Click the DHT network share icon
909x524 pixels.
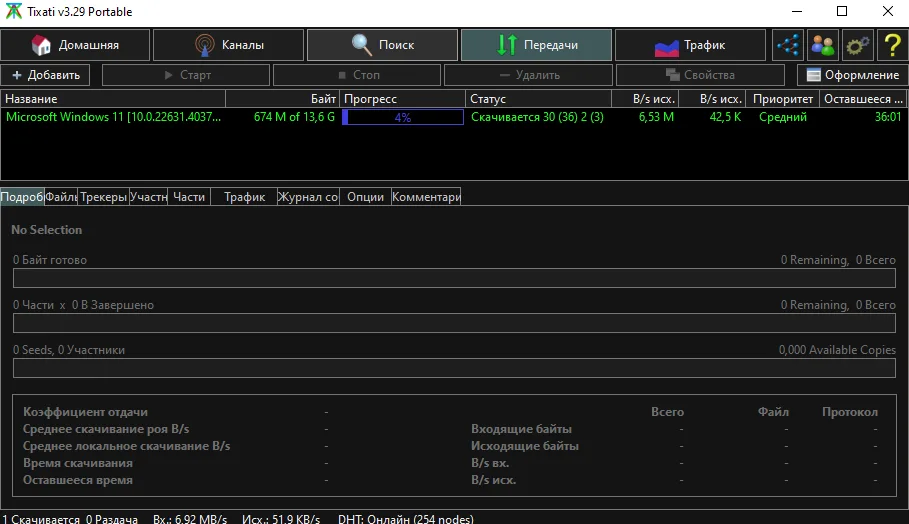(788, 45)
